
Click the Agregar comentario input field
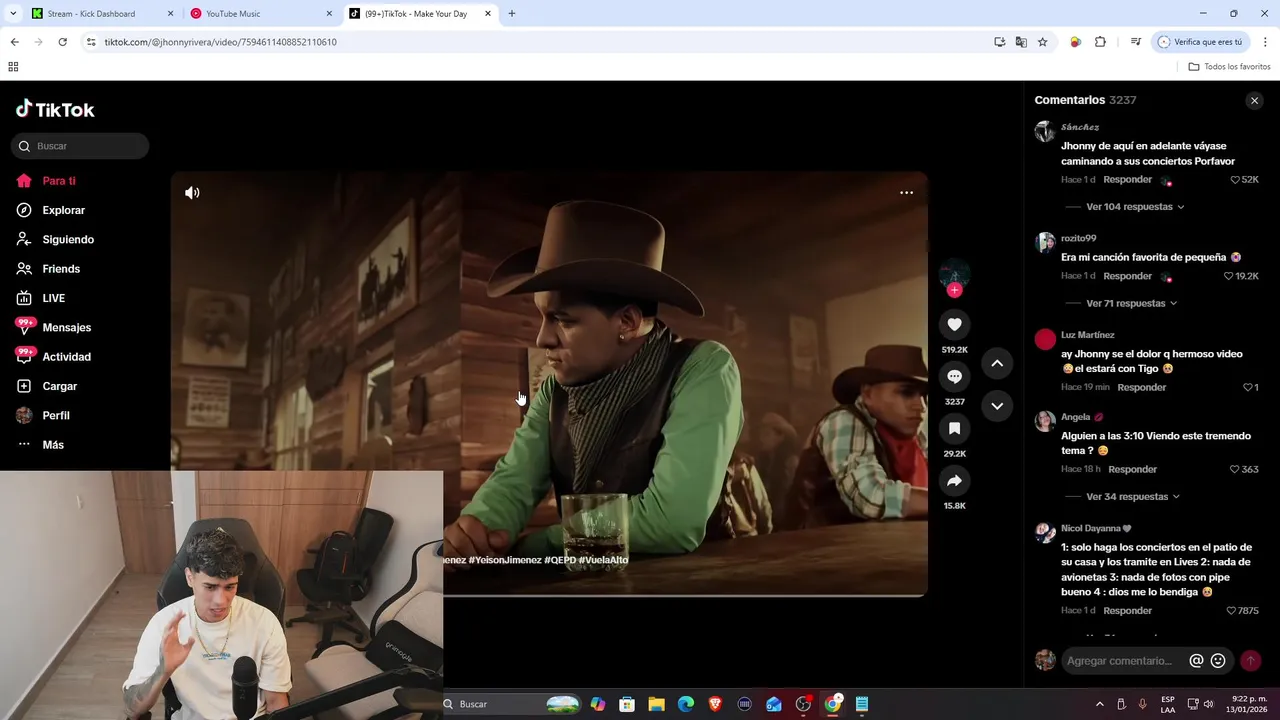[1120, 661]
